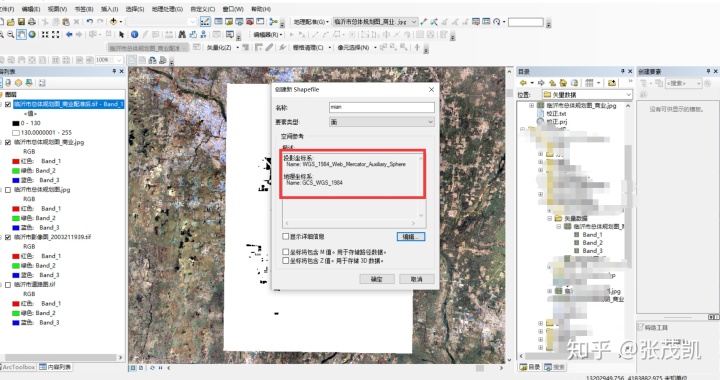Switch to the 搜索 tab below Catalog
Screen dimensions: 720x380
[555, 367]
